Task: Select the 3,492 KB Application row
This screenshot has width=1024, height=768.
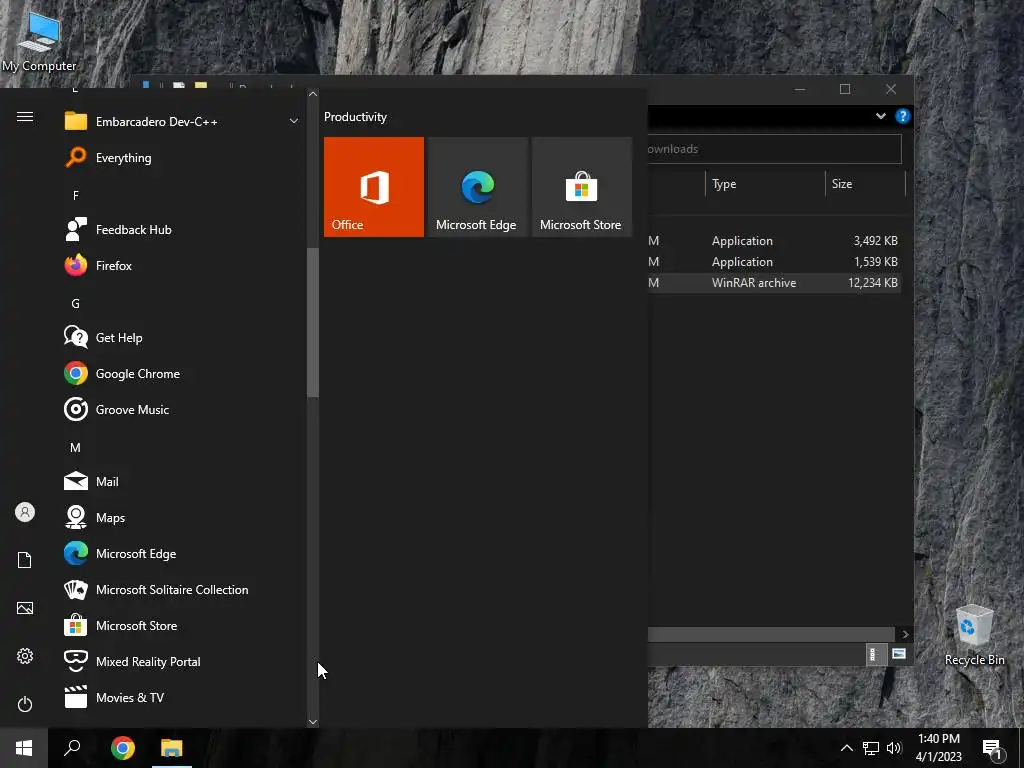Action: (x=775, y=240)
